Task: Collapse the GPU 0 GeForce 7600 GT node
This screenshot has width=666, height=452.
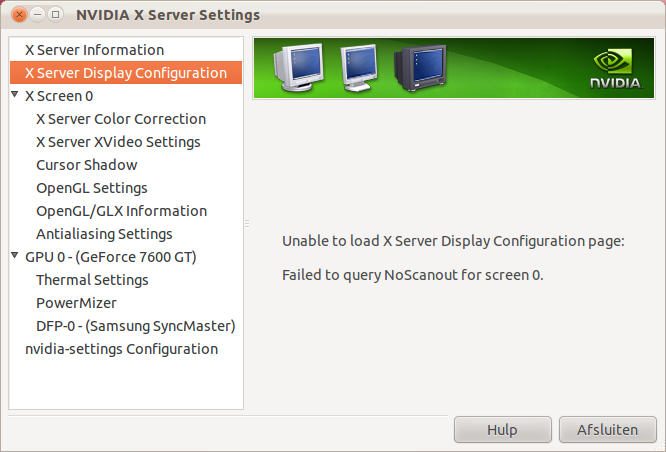Action: [15, 256]
